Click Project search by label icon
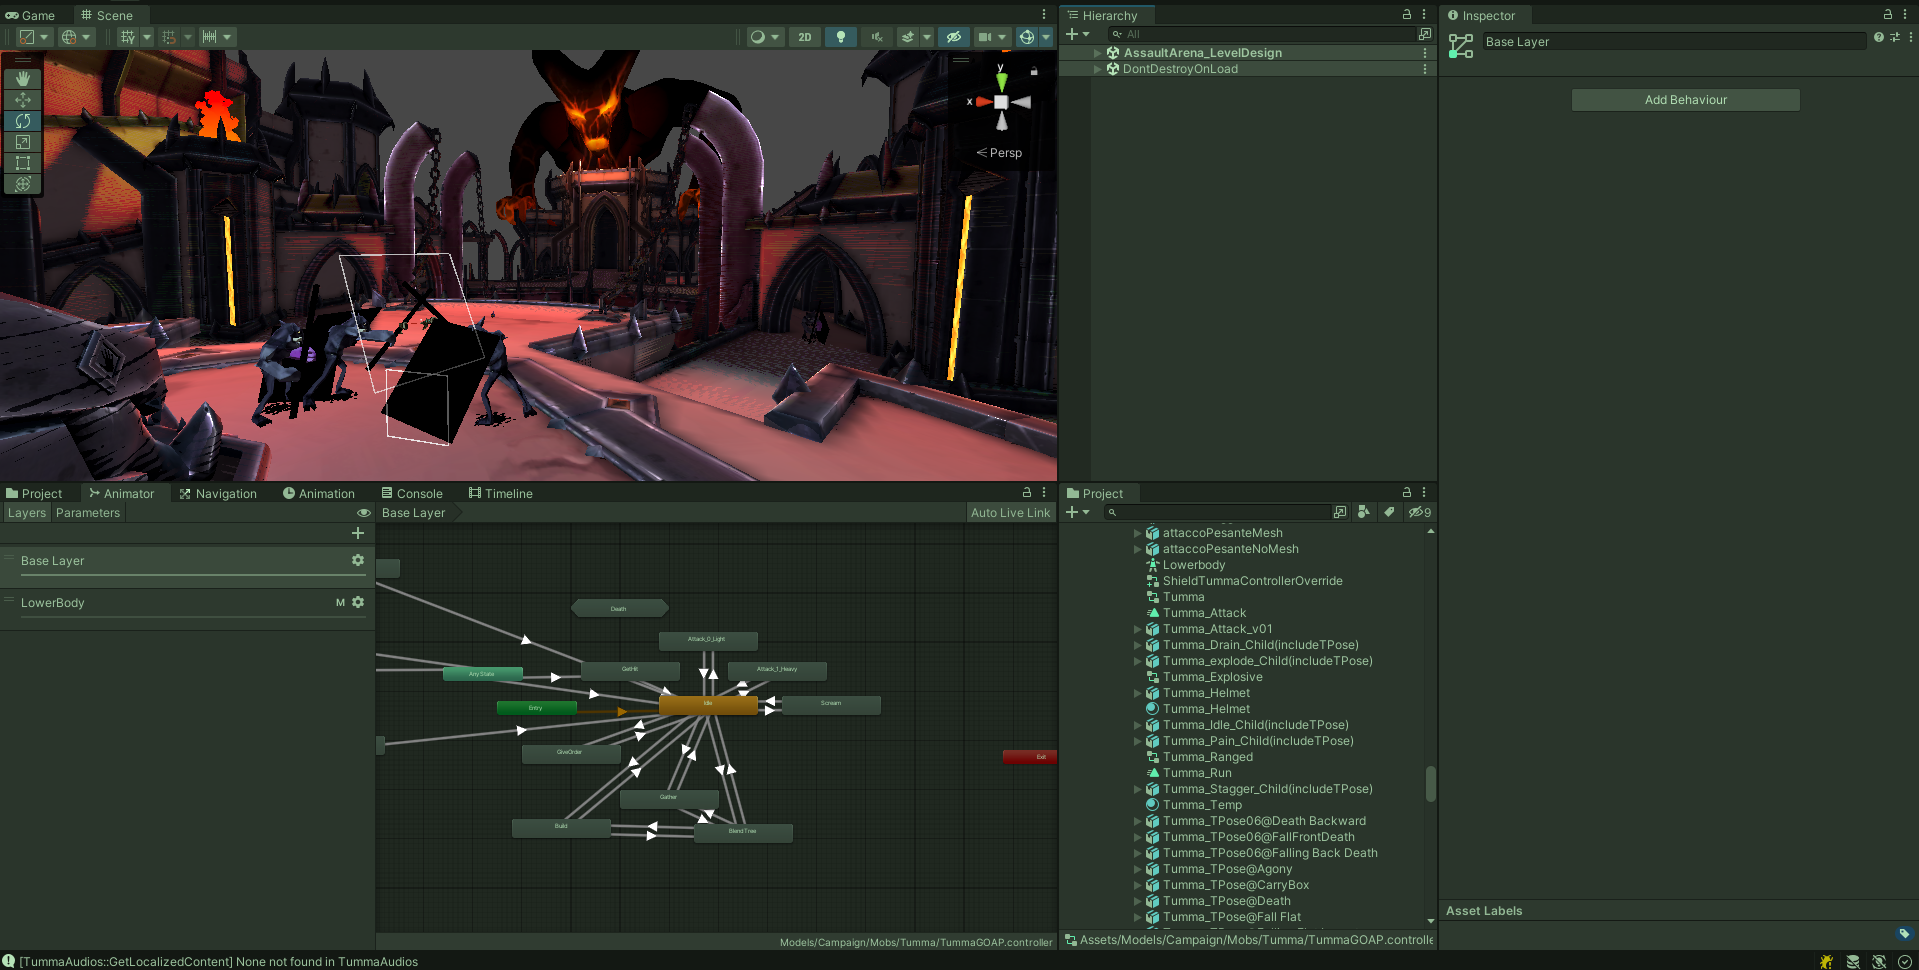Viewport: 1919px width, 970px height. (x=1389, y=512)
